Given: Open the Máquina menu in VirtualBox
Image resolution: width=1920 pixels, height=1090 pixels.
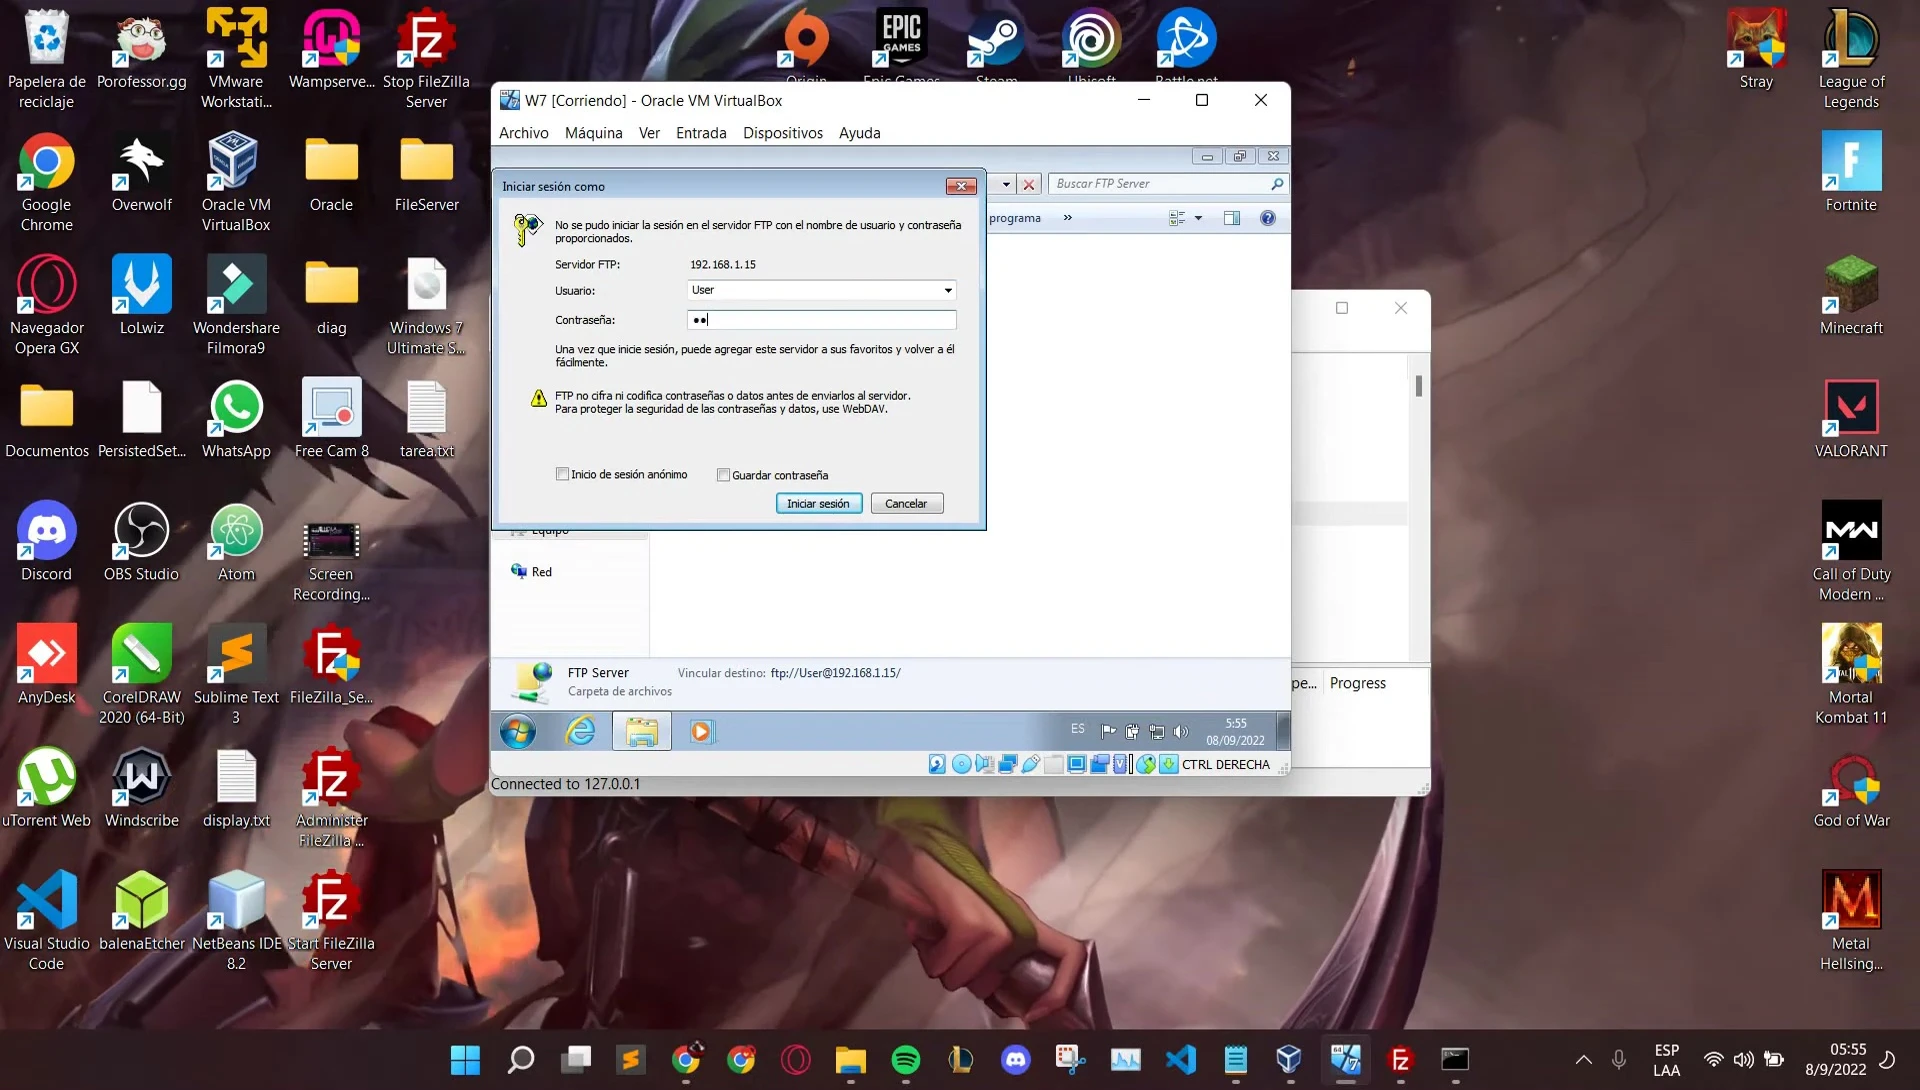Looking at the screenshot, I should [593, 133].
